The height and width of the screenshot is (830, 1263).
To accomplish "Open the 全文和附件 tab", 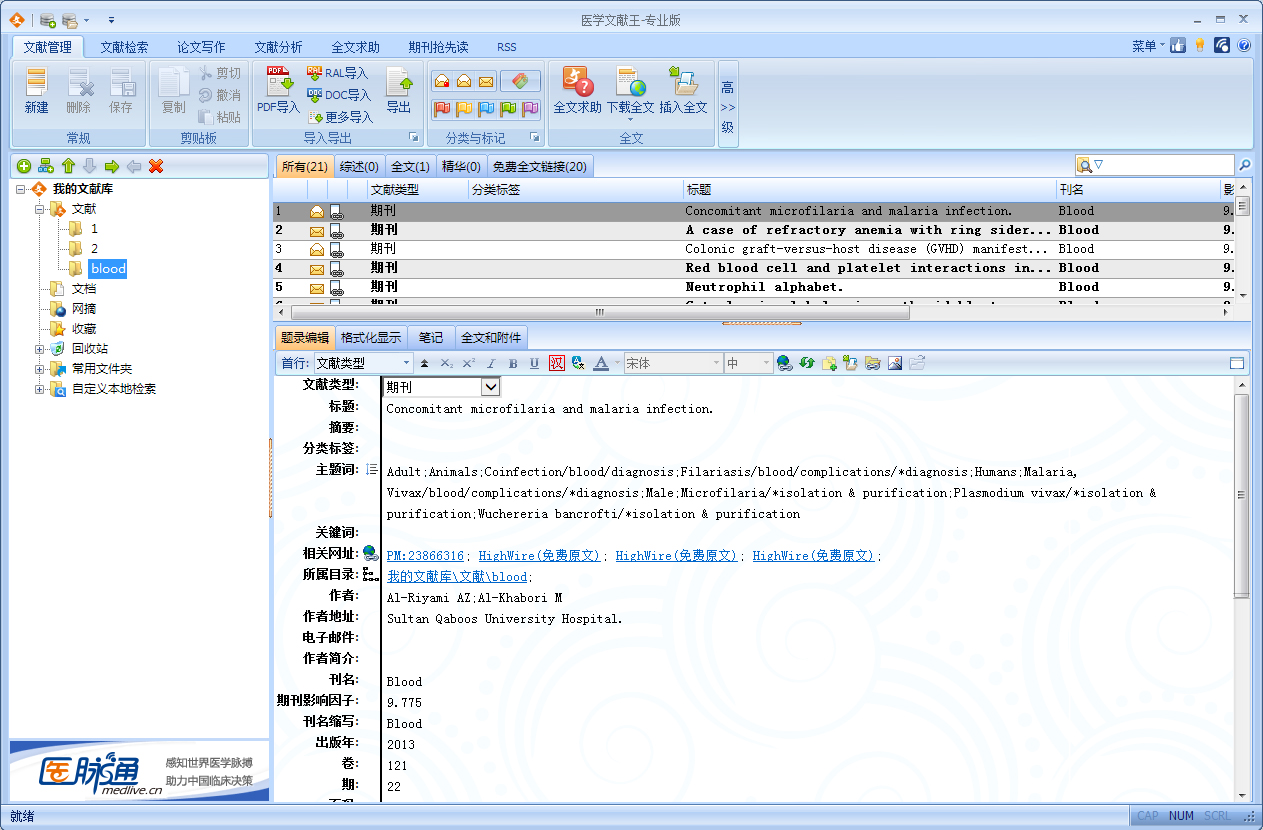I will click(491, 338).
